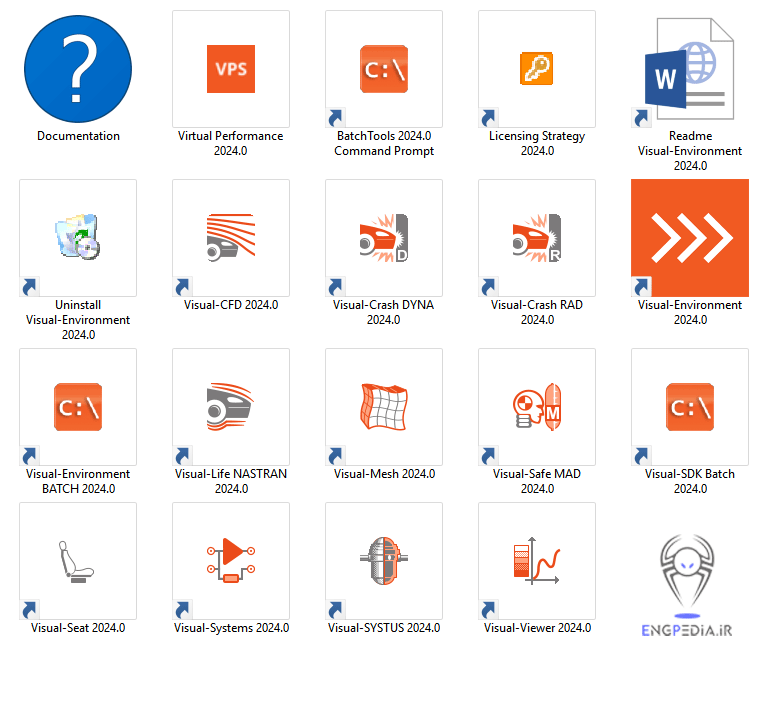Open Licensing Strategy 2024.0 key icon
The image size is (777, 702).
(537, 68)
